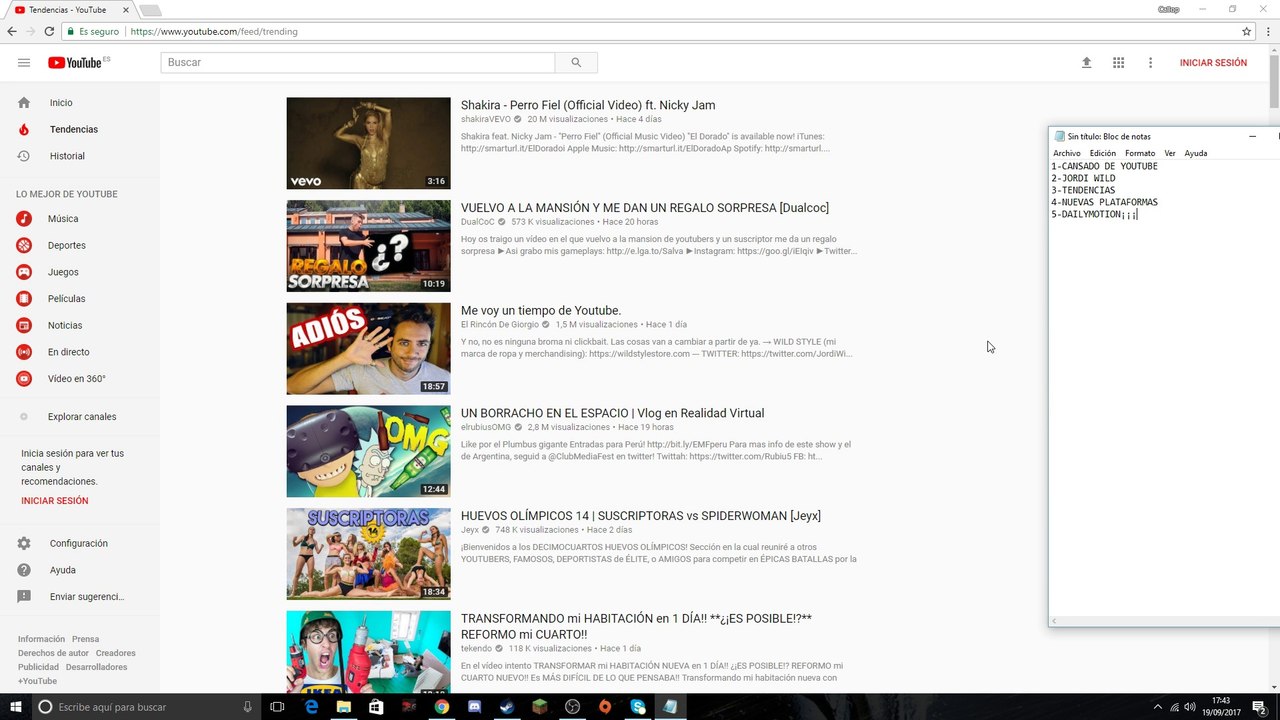
Task: Open Chrome three-dot menu in the browser toolbar
Action: point(1267,31)
